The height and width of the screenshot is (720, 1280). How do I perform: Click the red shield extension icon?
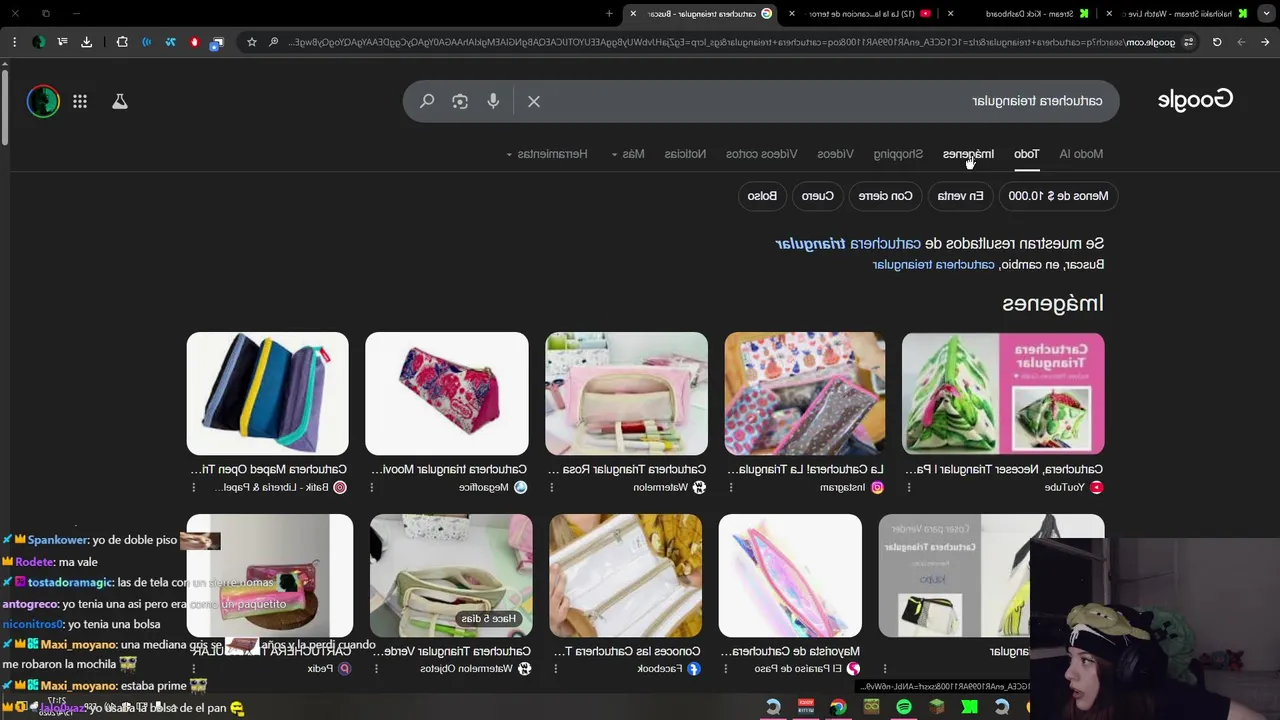[x=194, y=42]
